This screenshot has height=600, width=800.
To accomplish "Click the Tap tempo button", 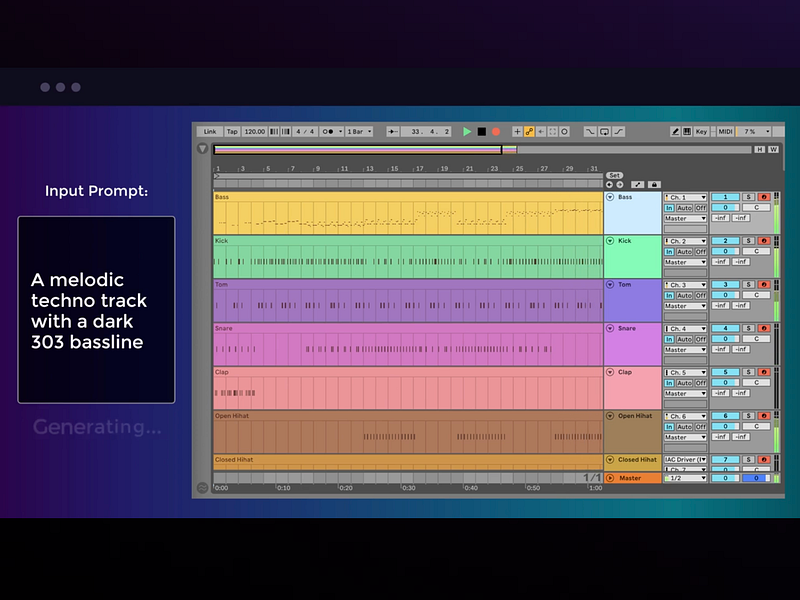I will [232, 132].
